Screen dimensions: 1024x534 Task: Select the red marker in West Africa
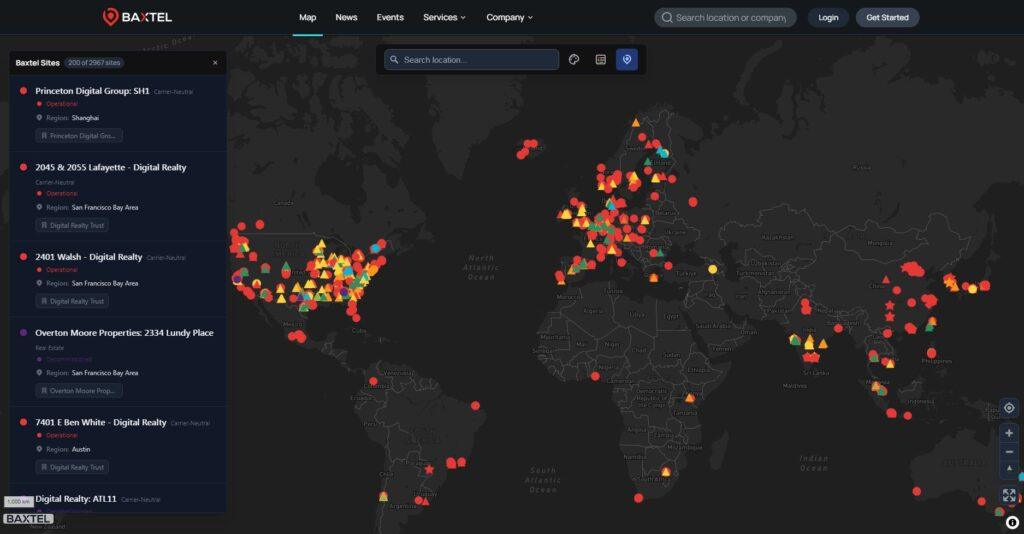tap(595, 376)
